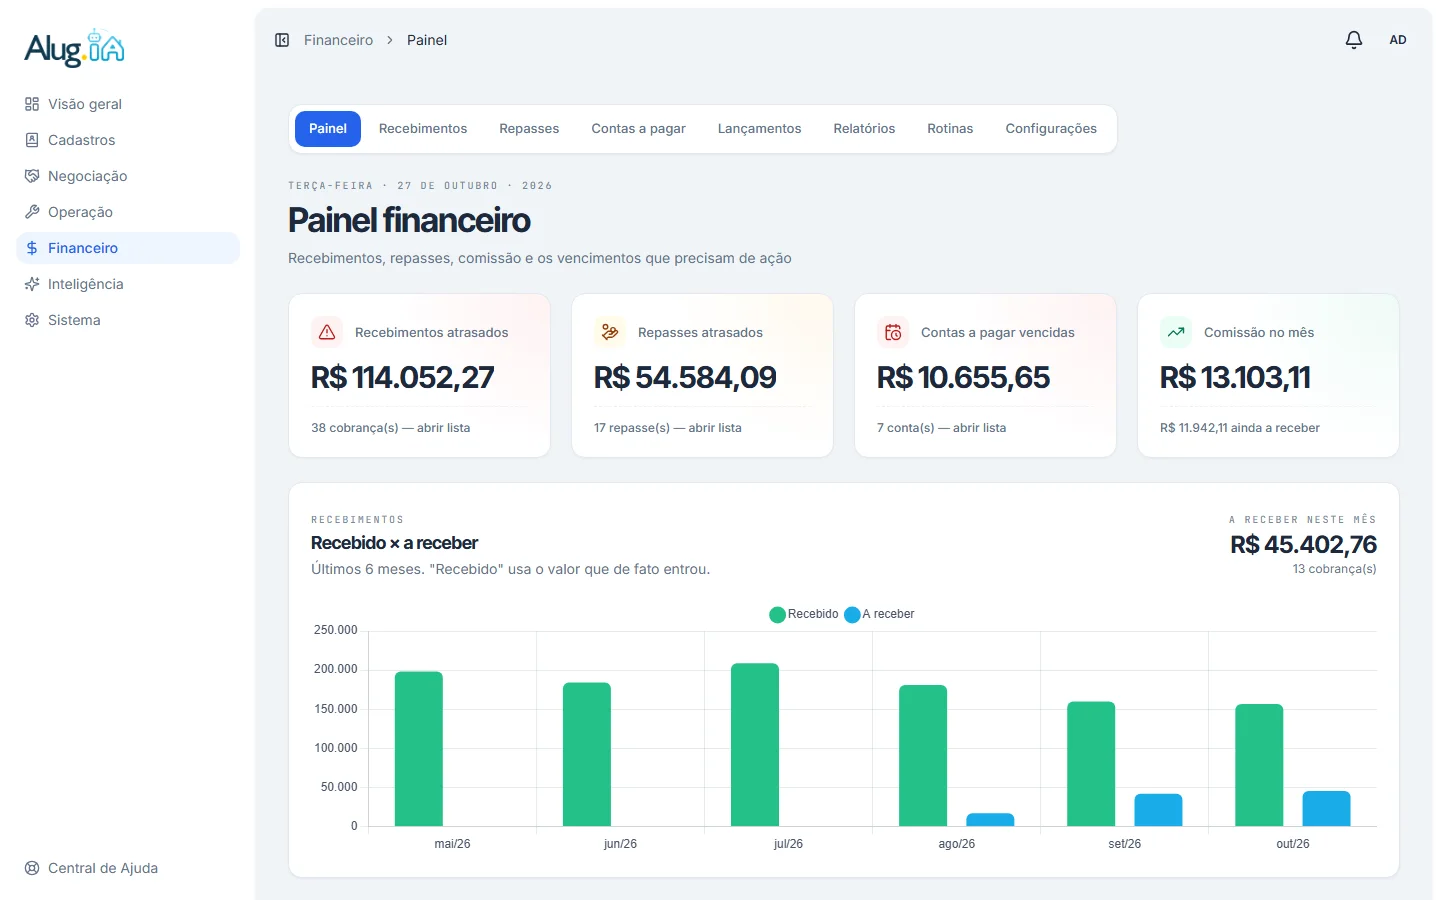This screenshot has height=900, width=1440.
Task: Click the Recebido bar for mai/26
Action: (419, 749)
